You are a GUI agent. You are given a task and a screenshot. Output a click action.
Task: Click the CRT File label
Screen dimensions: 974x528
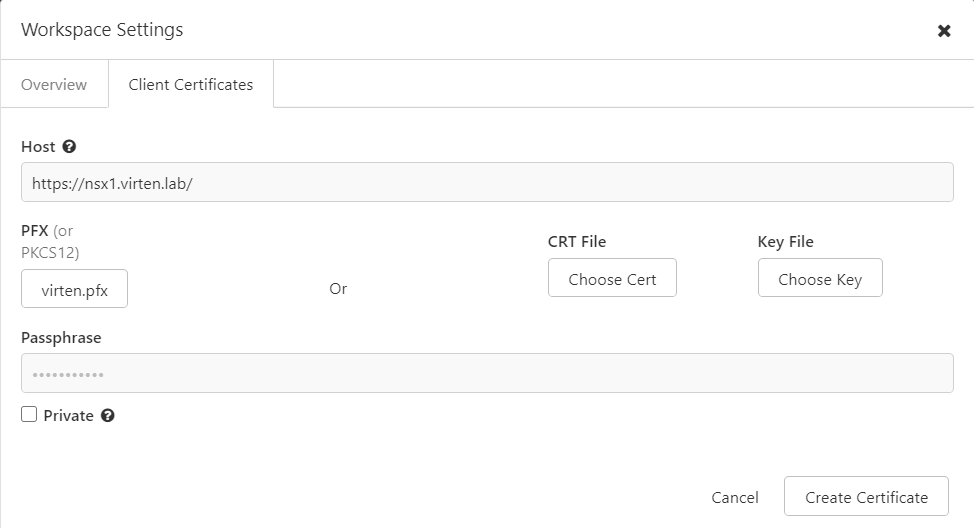tap(577, 242)
